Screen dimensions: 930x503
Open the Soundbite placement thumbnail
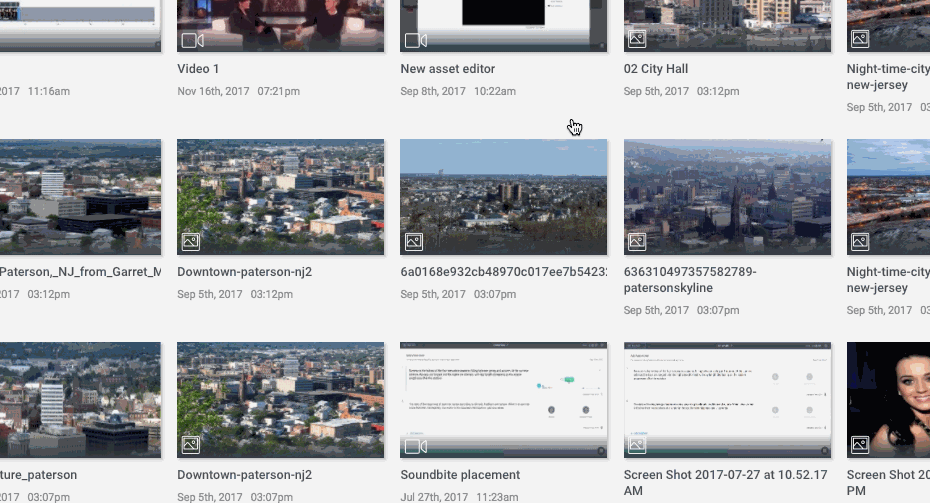pyautogui.click(x=504, y=400)
